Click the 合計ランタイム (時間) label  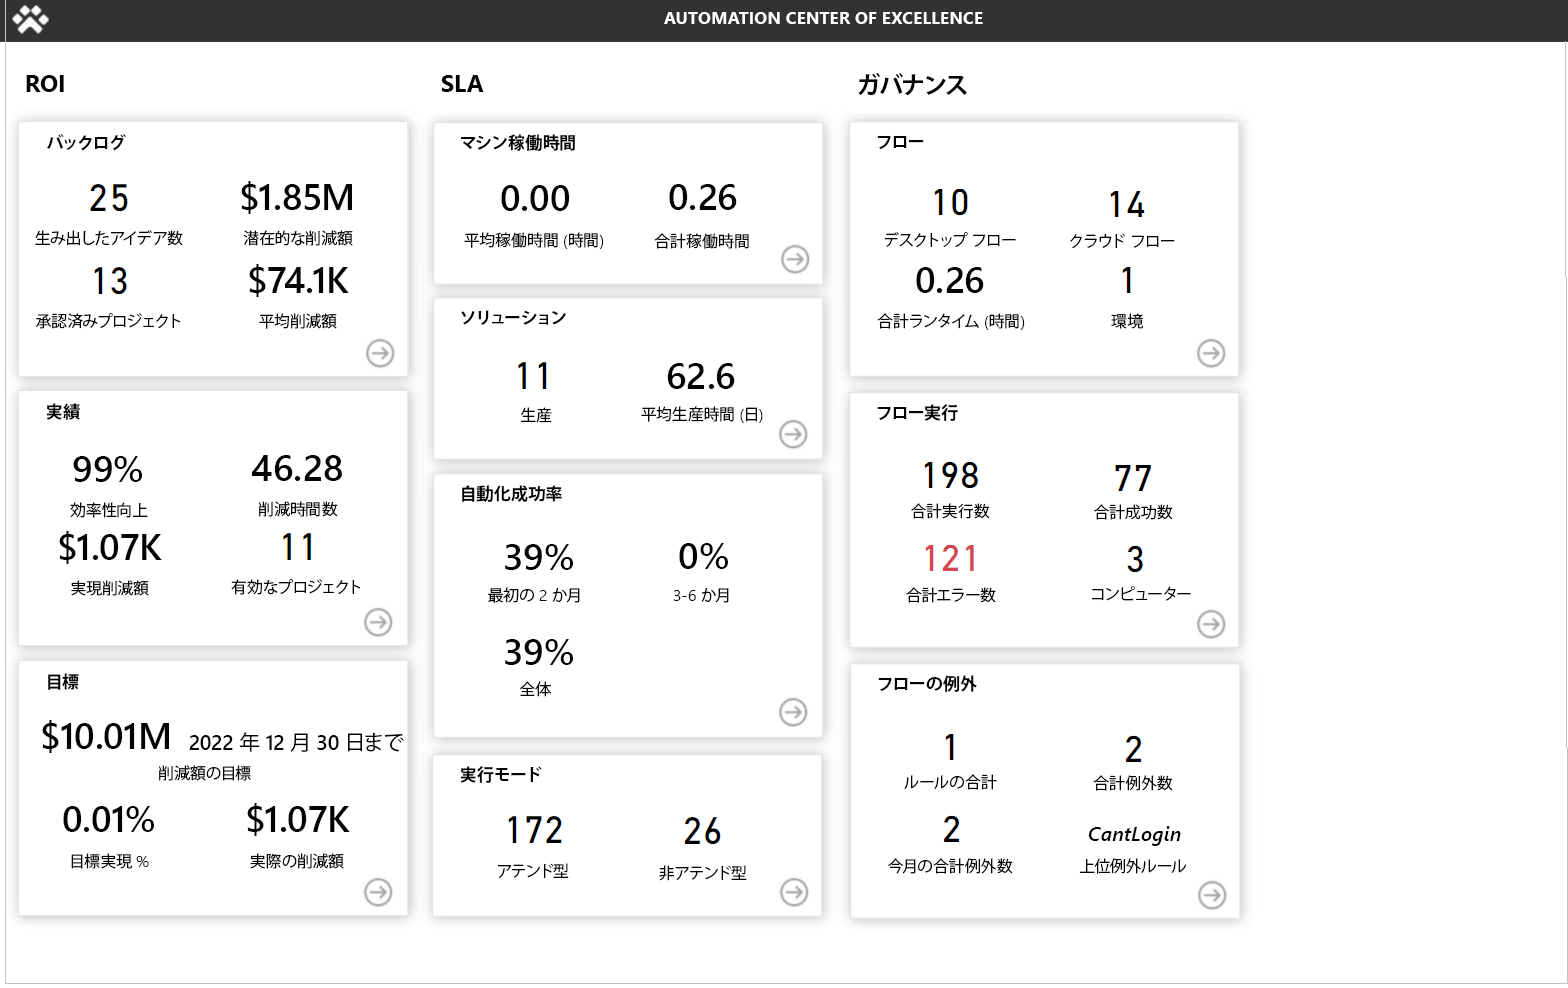coord(951,321)
